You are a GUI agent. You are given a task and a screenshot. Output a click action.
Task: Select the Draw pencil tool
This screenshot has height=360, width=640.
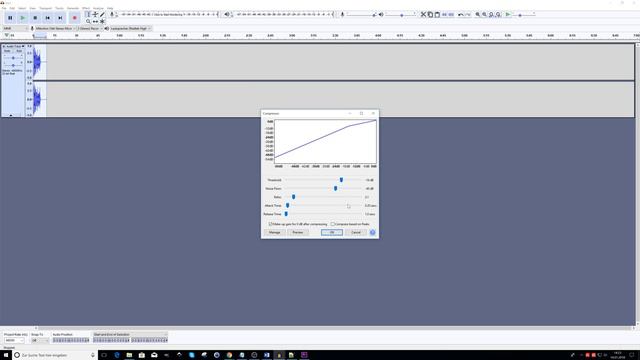(x=102, y=14)
